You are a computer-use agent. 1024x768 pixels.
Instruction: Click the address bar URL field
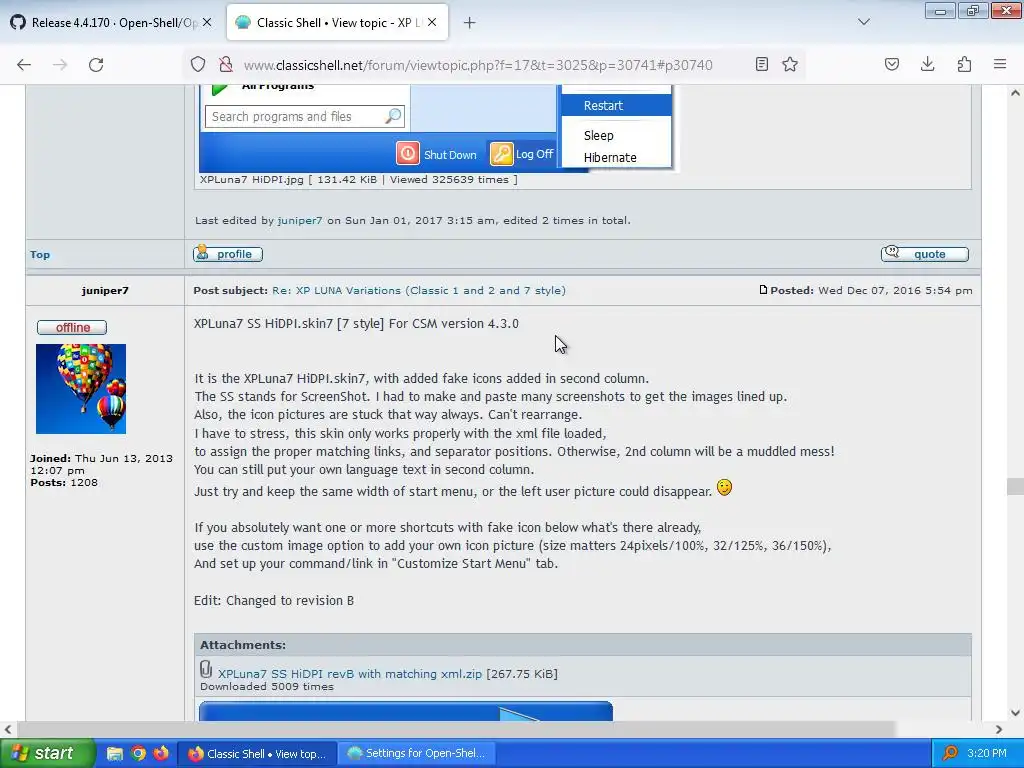(x=478, y=65)
